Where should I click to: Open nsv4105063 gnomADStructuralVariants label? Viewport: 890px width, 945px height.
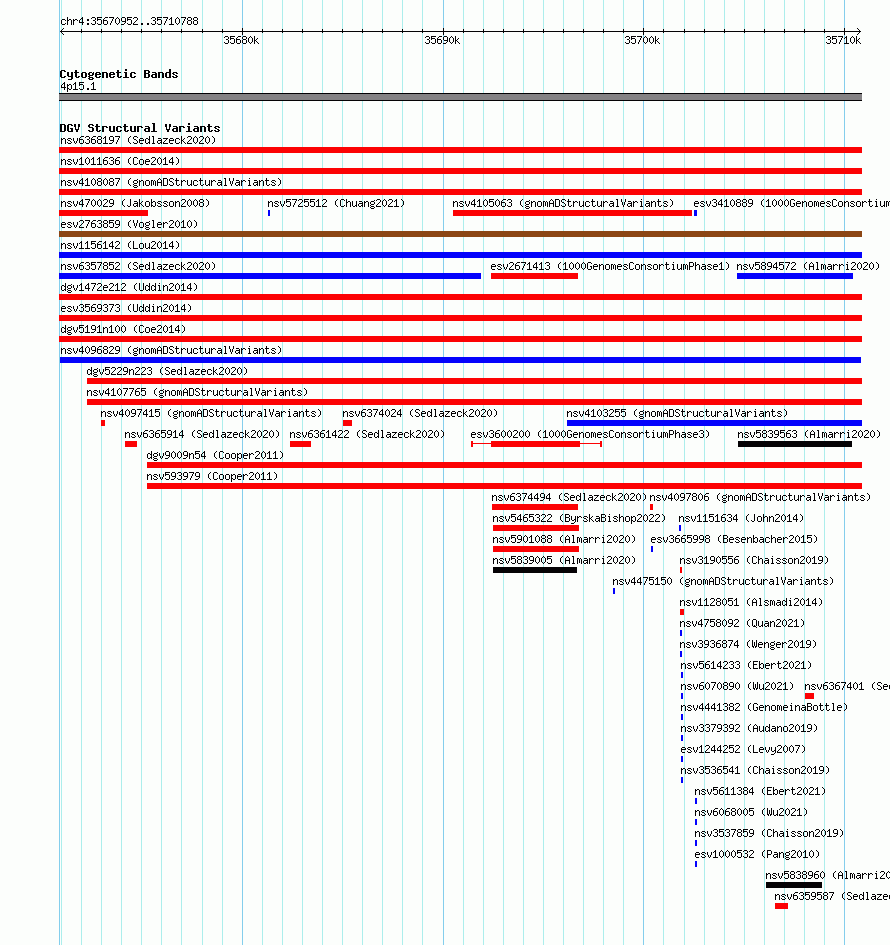pos(563,203)
